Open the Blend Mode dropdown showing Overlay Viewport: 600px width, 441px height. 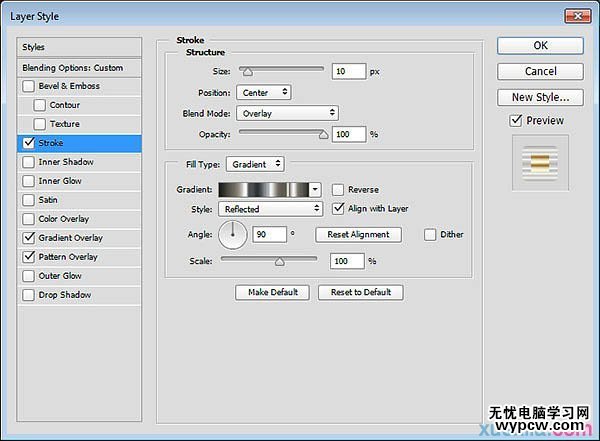287,113
